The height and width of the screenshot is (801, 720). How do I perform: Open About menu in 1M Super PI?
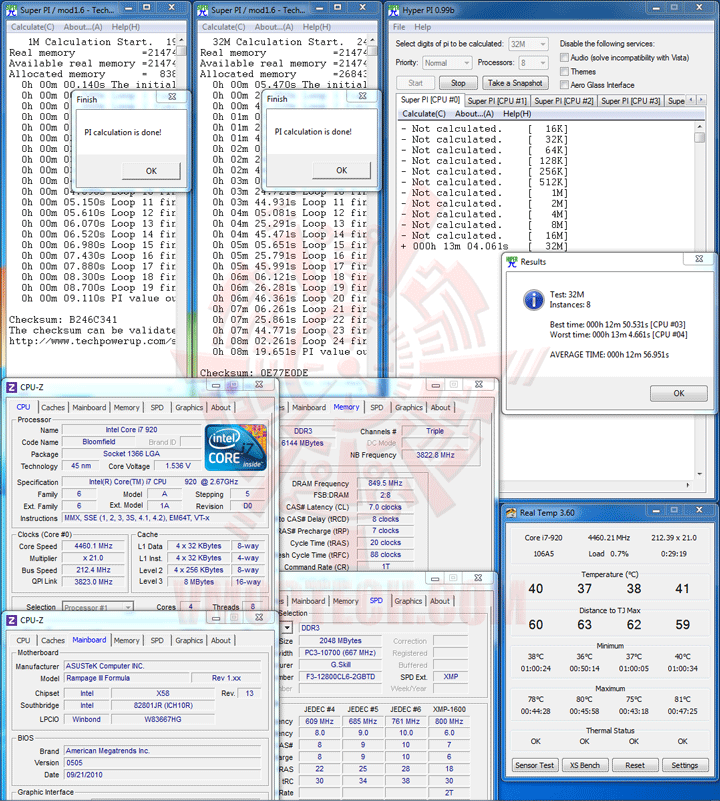[x=83, y=27]
